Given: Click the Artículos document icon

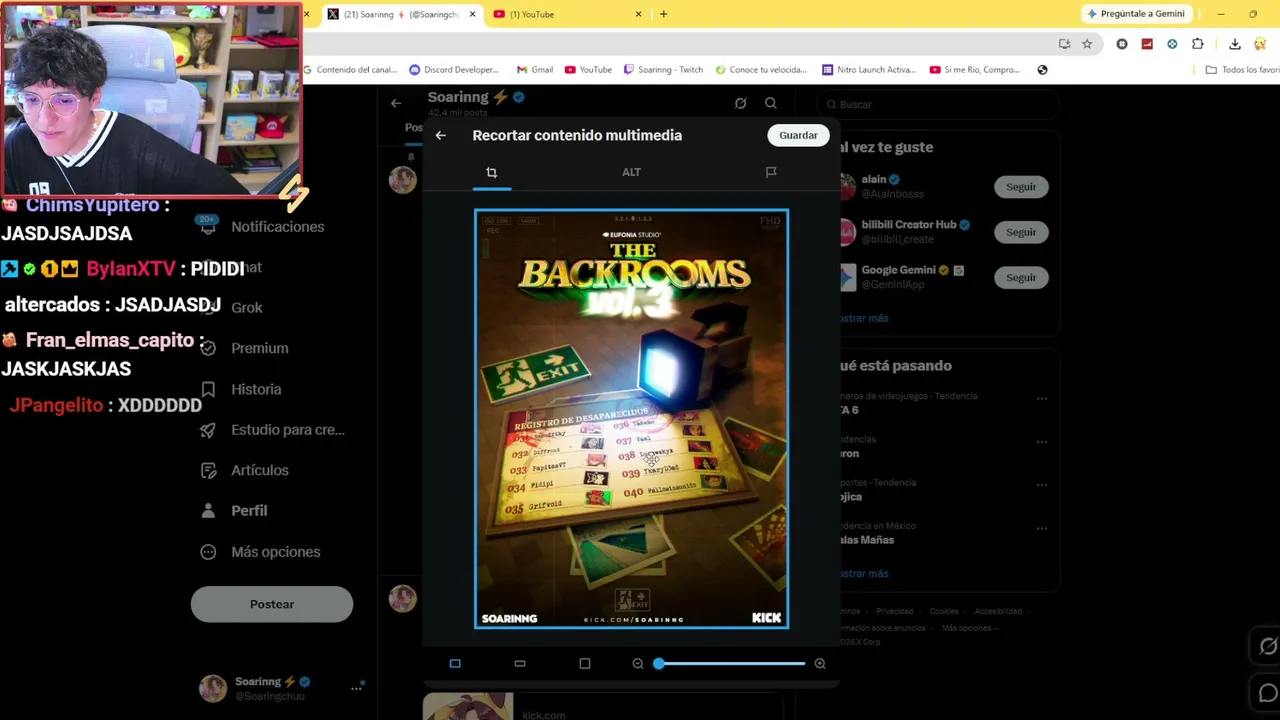Looking at the screenshot, I should [x=208, y=470].
